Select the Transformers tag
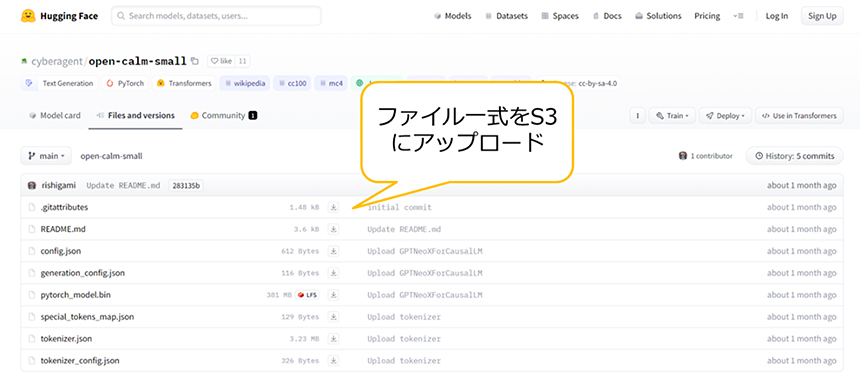The image size is (860, 378). click(x=184, y=83)
